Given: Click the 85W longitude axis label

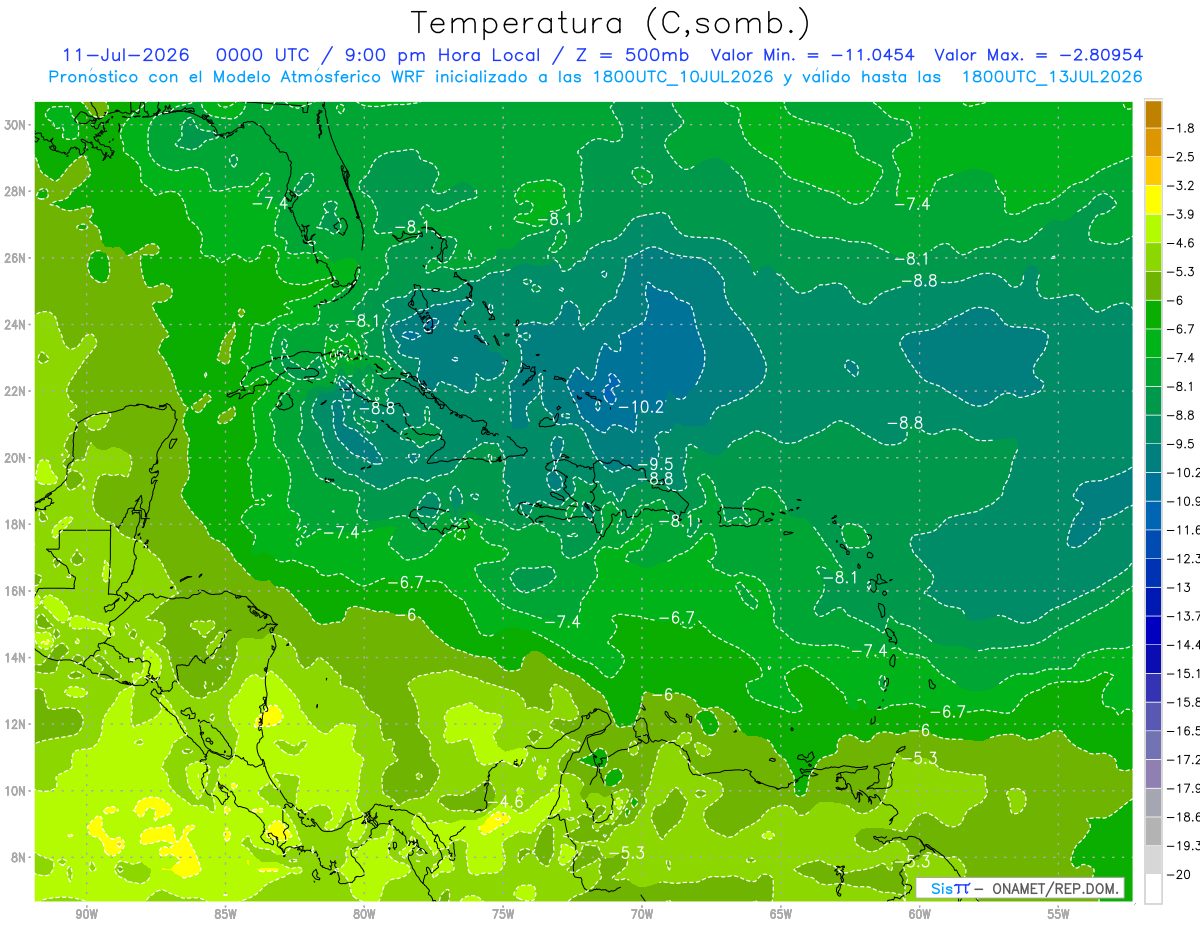Looking at the screenshot, I should [225, 914].
